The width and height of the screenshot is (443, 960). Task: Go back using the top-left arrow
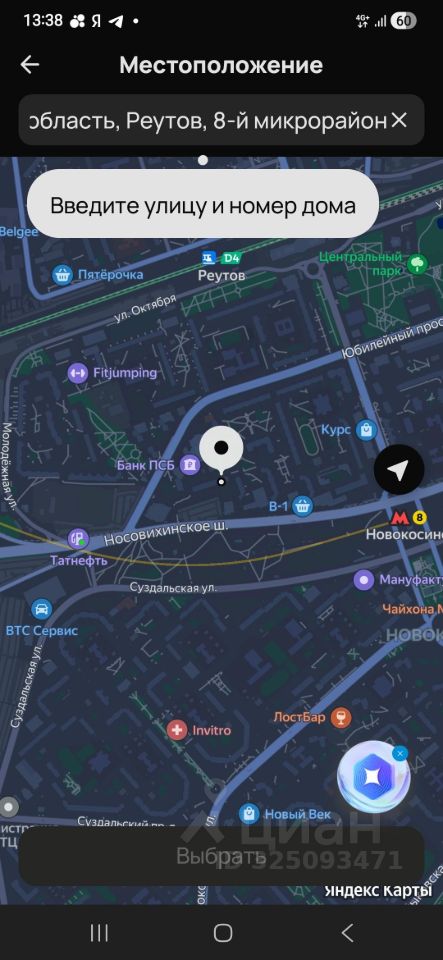pyautogui.click(x=30, y=65)
